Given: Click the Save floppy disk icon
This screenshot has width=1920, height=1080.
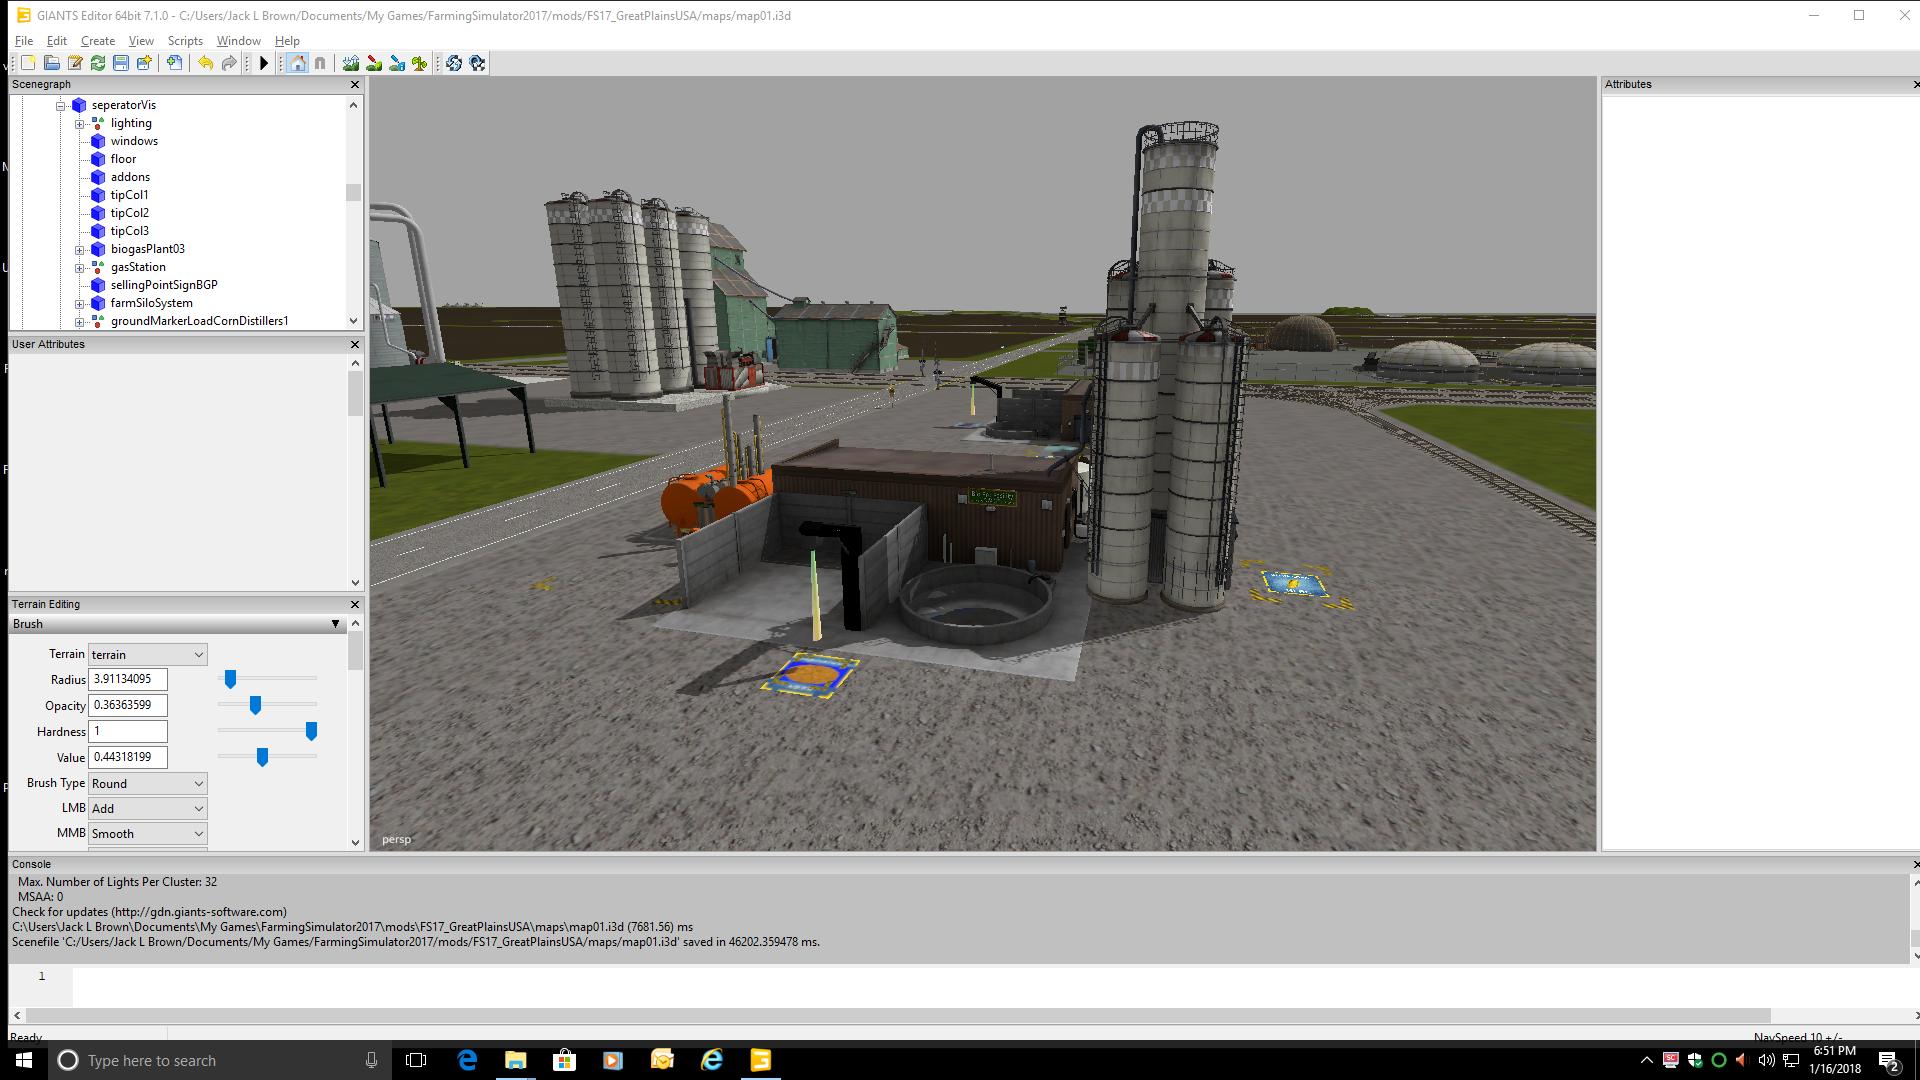Looking at the screenshot, I should tap(121, 63).
